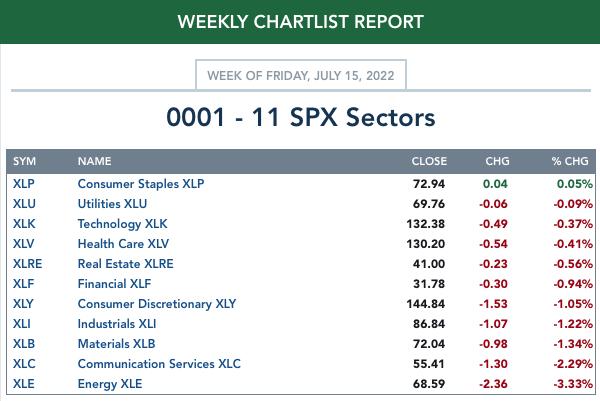Screen dimensions: 600x401
Task: Click the Real Estate XLRE link
Action: pyautogui.click(x=125, y=264)
